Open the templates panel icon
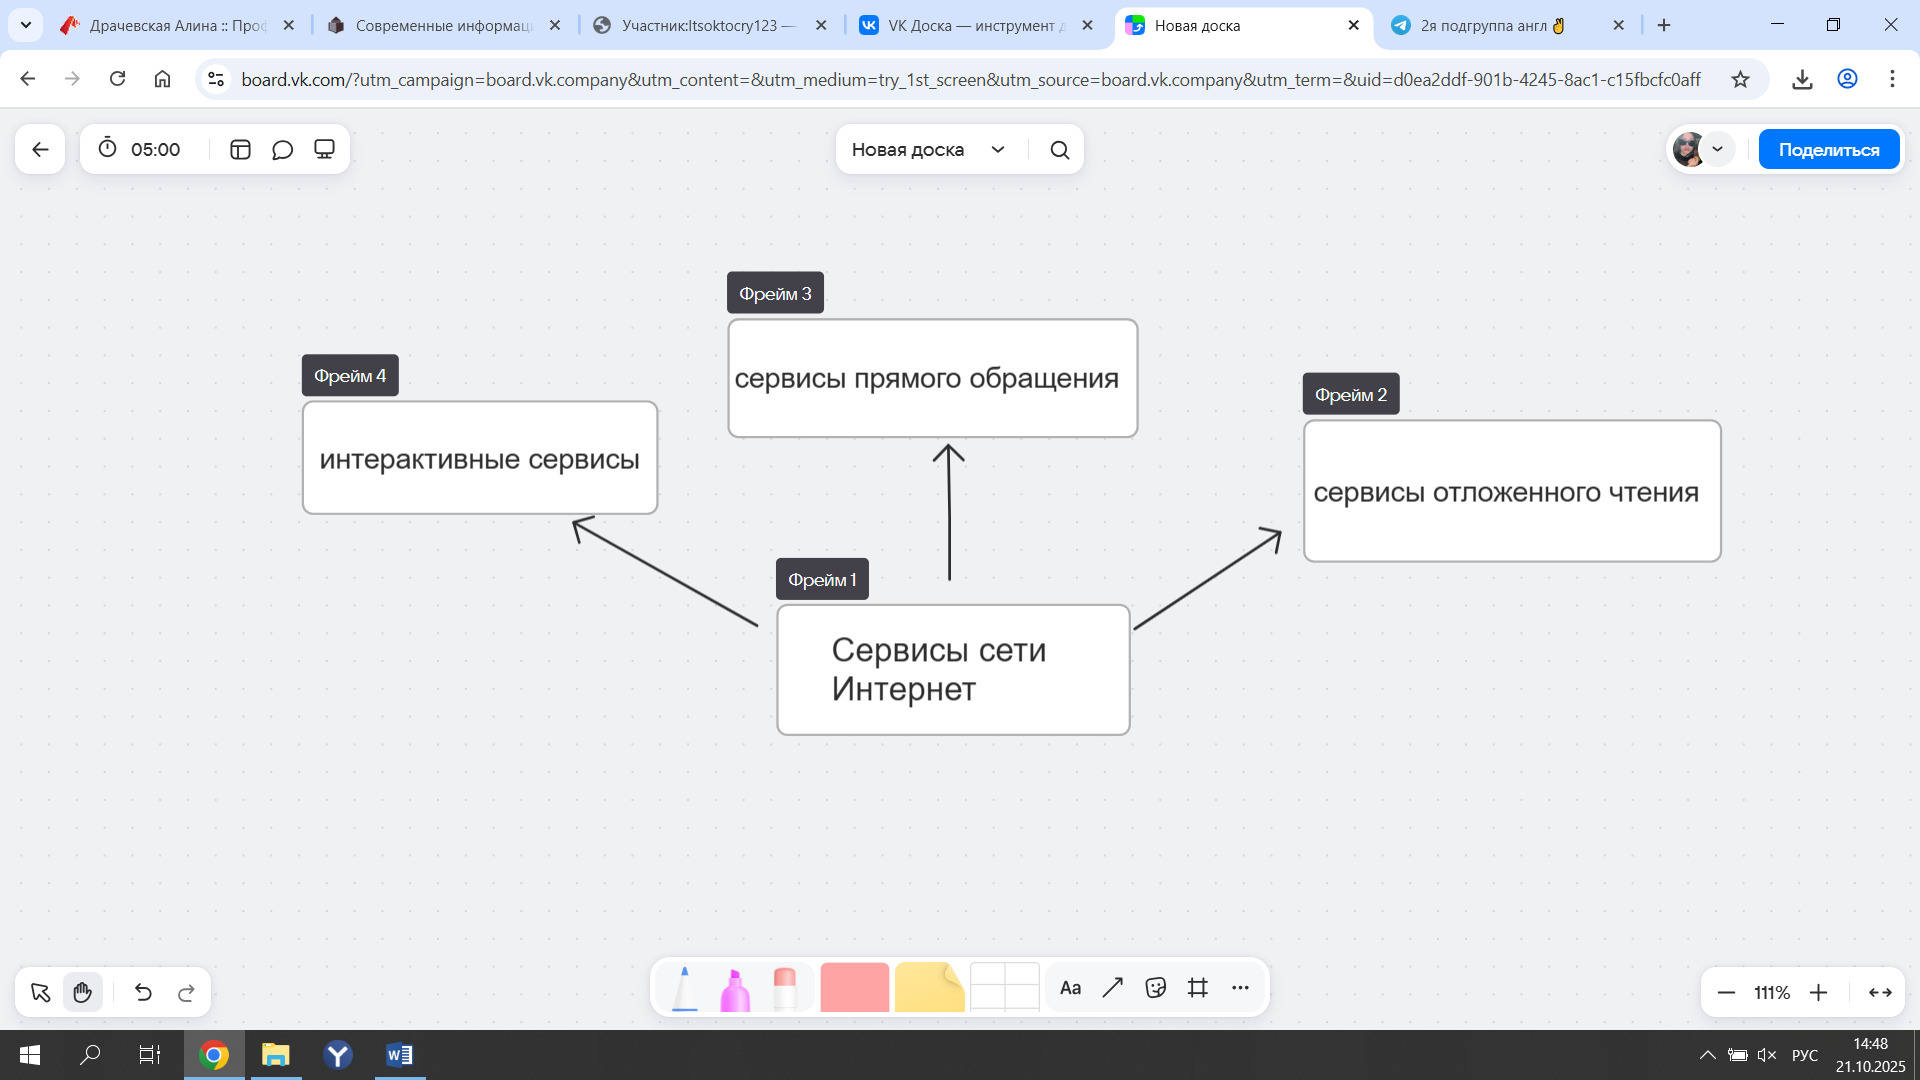Image resolution: width=1920 pixels, height=1080 pixels. pos(240,150)
